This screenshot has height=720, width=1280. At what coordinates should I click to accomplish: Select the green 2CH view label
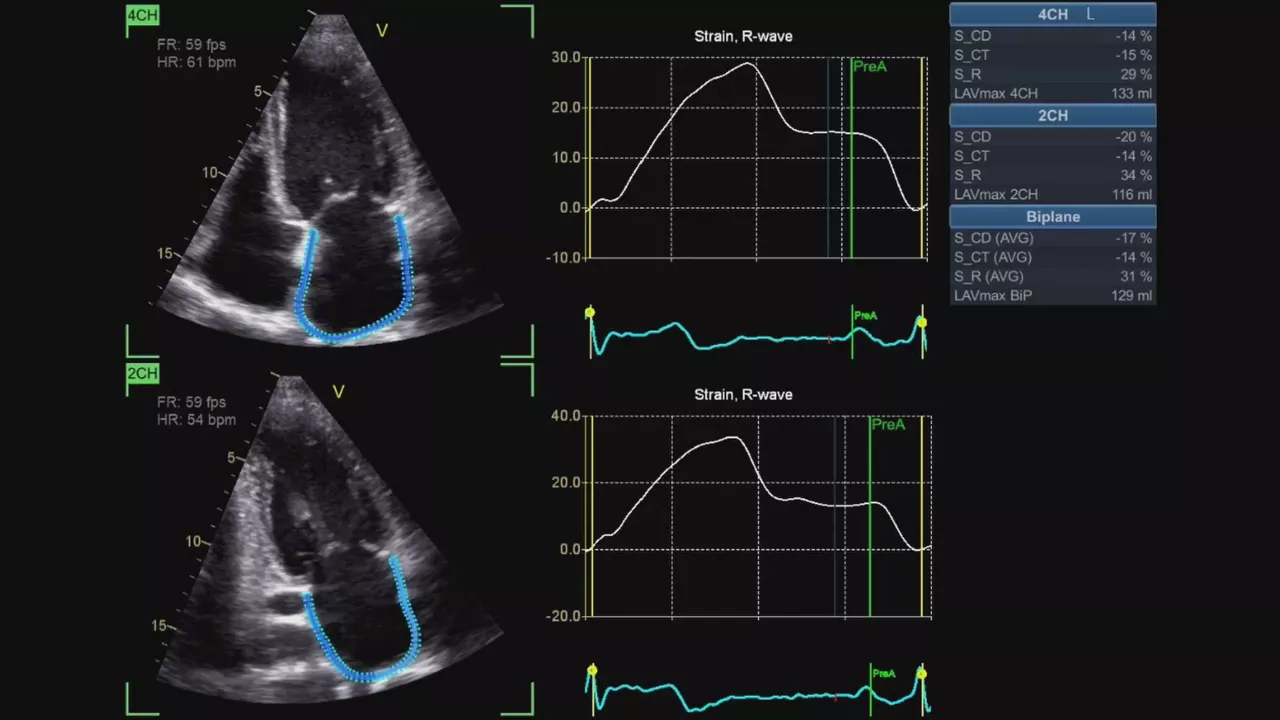point(142,374)
